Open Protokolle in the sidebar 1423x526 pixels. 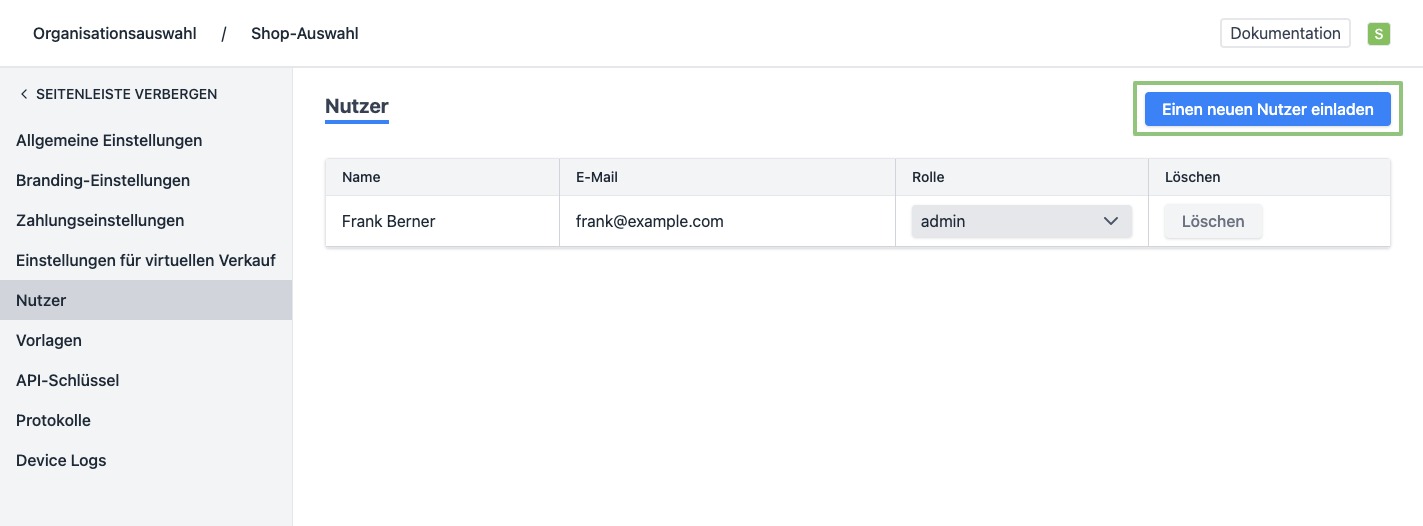pos(53,420)
